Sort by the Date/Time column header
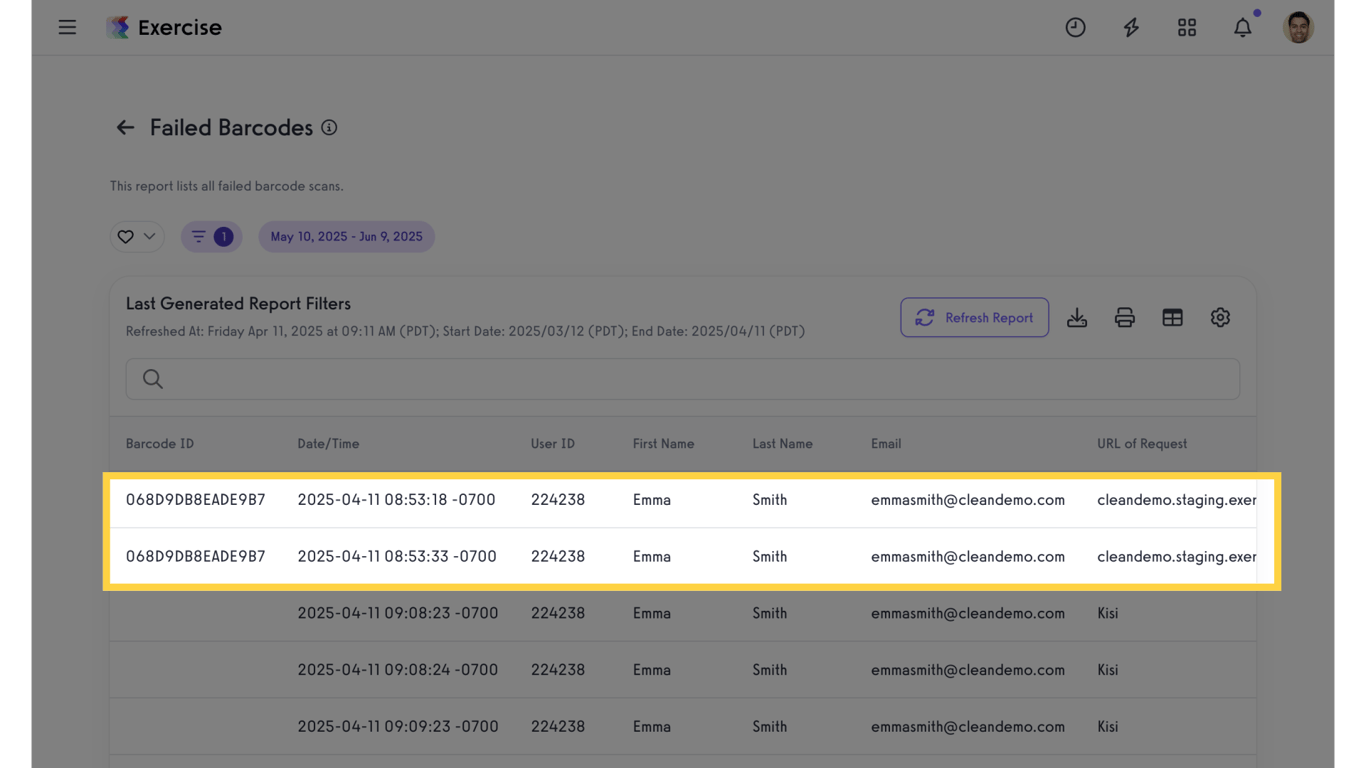The image size is (1366, 768). (x=328, y=444)
